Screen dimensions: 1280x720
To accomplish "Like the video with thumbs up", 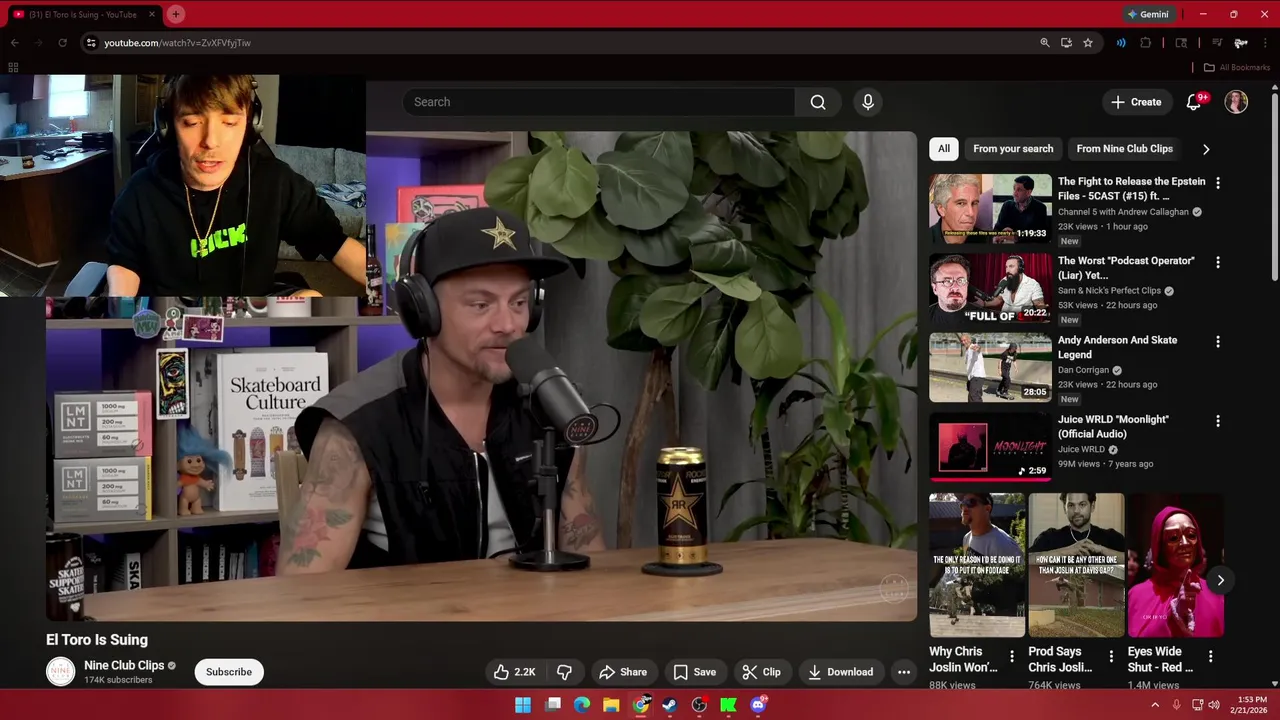I will [514, 672].
